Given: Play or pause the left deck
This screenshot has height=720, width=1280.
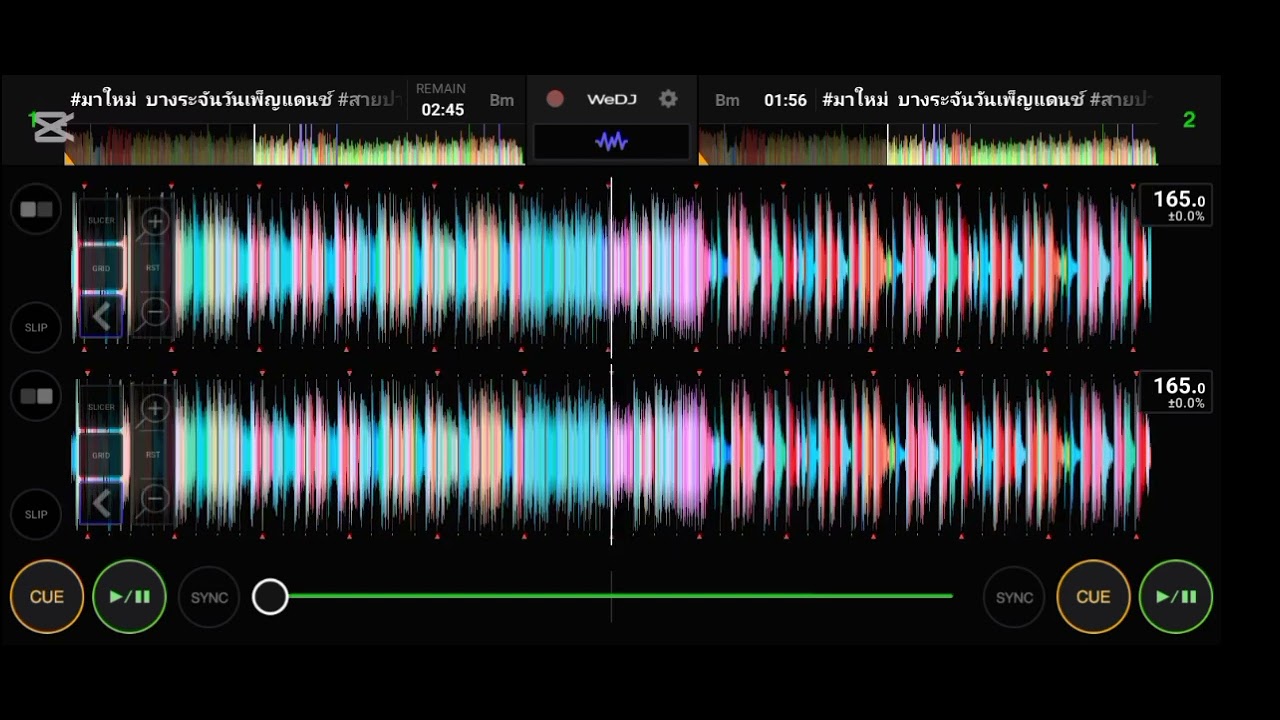Looking at the screenshot, I should coord(129,597).
